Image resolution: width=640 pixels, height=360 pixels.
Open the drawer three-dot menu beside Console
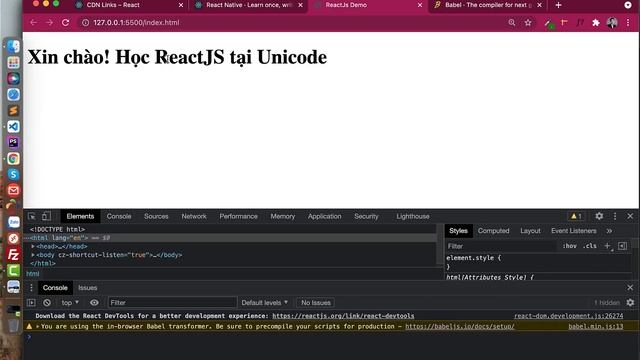[31, 288]
